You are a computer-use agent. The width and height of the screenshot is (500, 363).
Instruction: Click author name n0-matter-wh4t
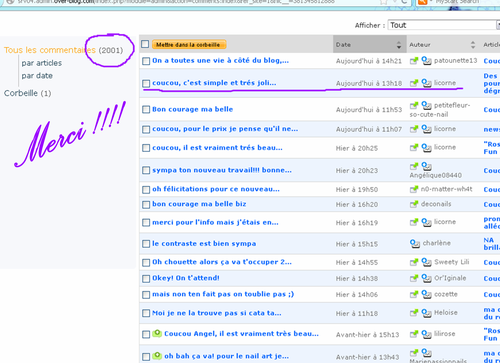coord(447,189)
